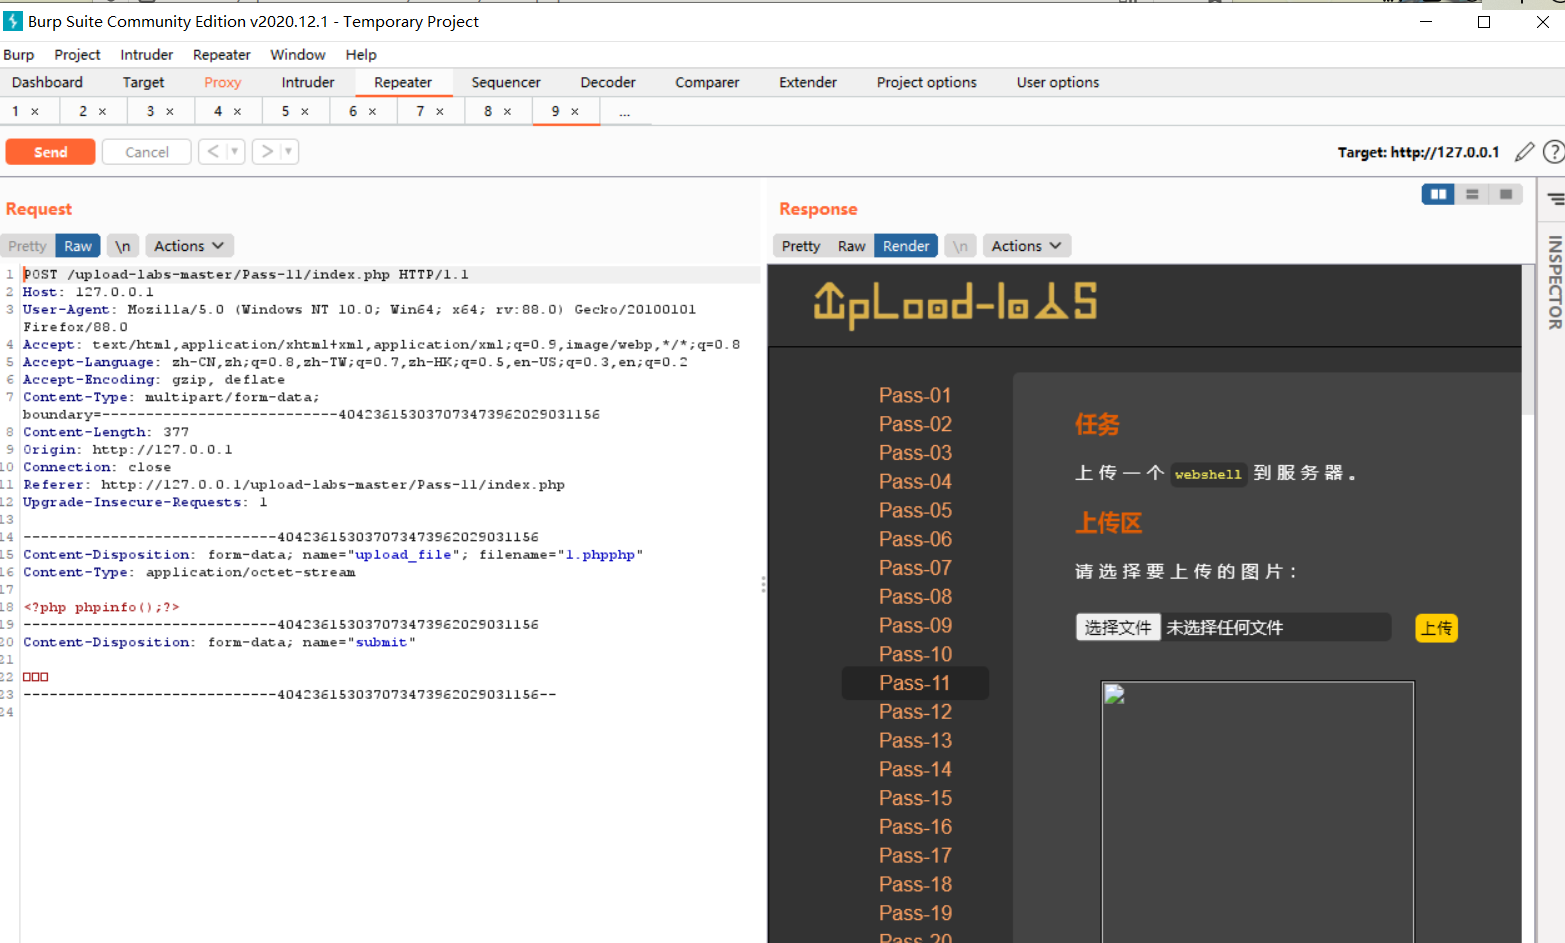Expand the Inspector panel toggle icon
This screenshot has width=1565, height=943.
point(1556,199)
